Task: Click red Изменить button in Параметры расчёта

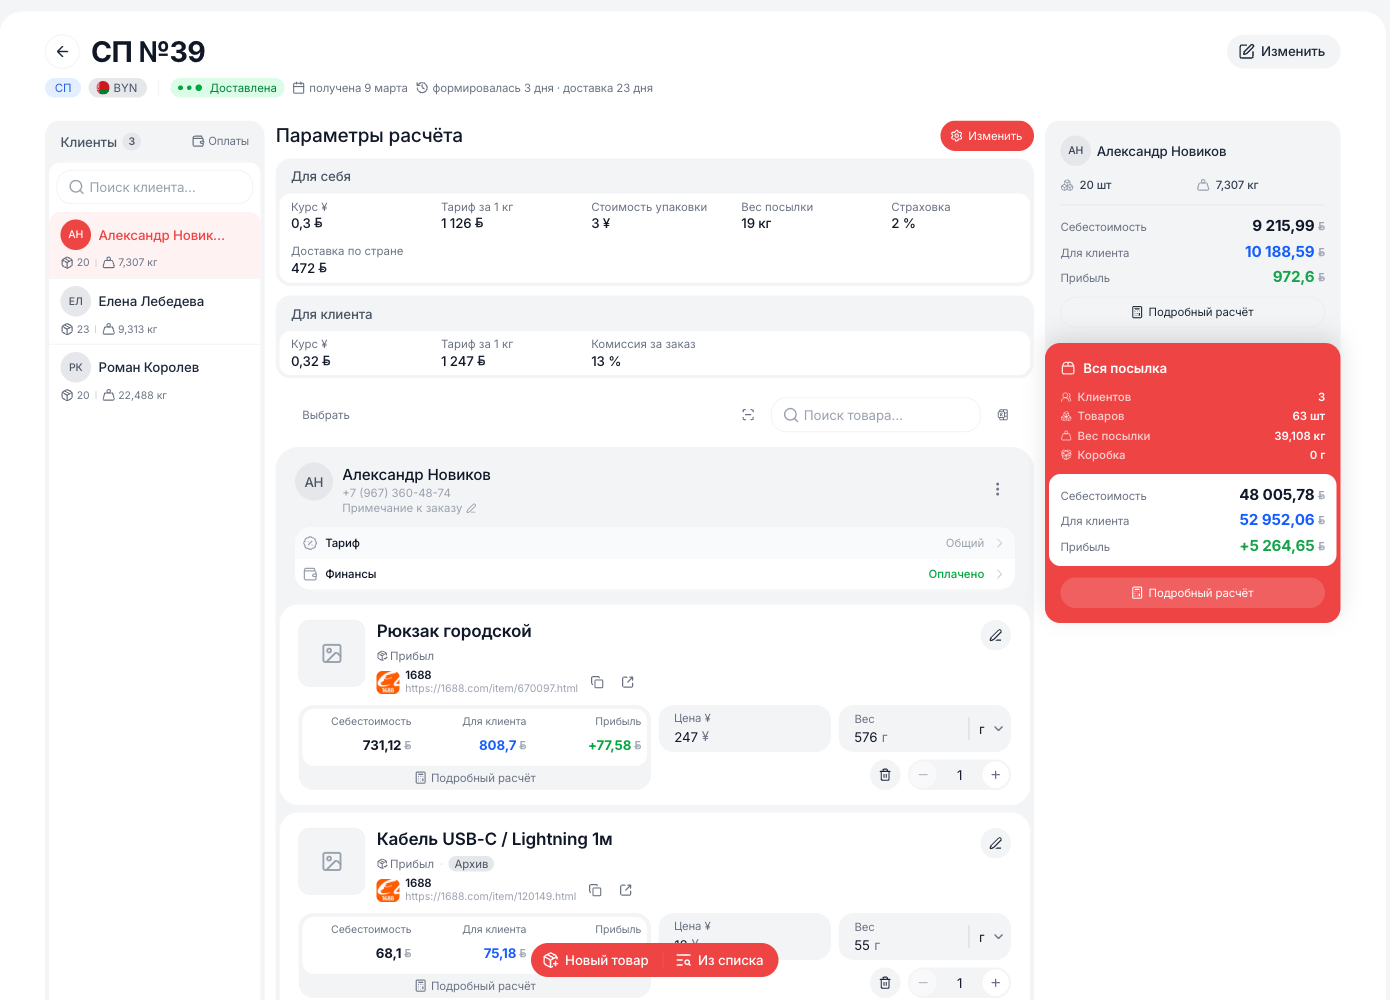Action: pyautogui.click(x=987, y=136)
